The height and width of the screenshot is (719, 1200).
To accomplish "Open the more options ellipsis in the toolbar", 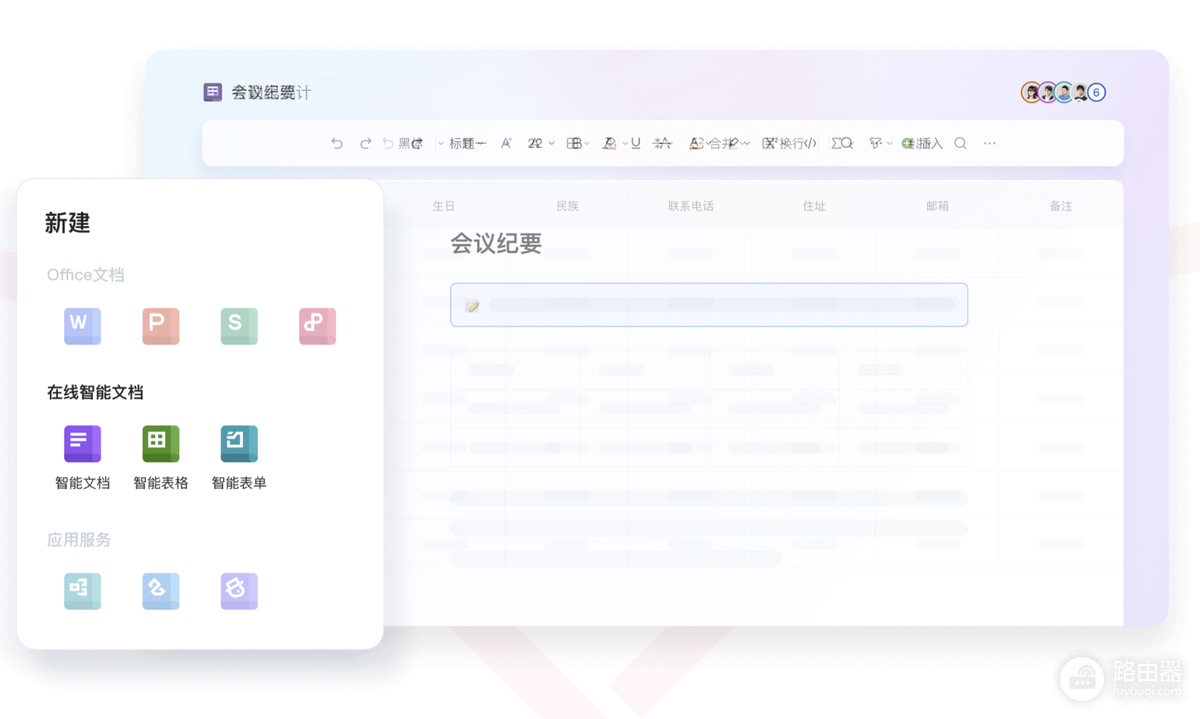I will point(989,144).
